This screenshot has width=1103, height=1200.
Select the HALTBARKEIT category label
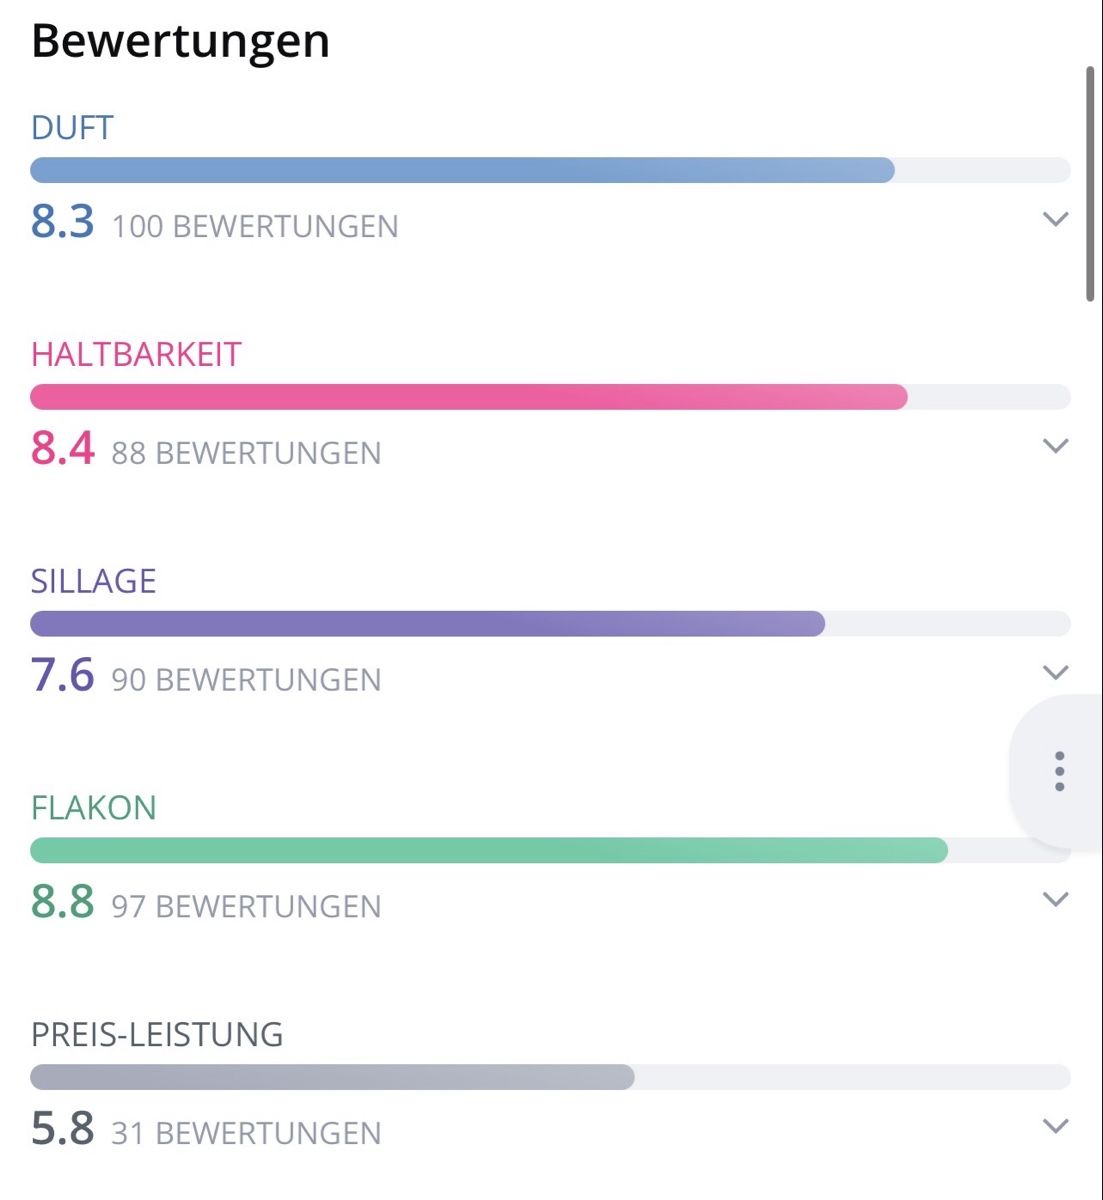136,355
